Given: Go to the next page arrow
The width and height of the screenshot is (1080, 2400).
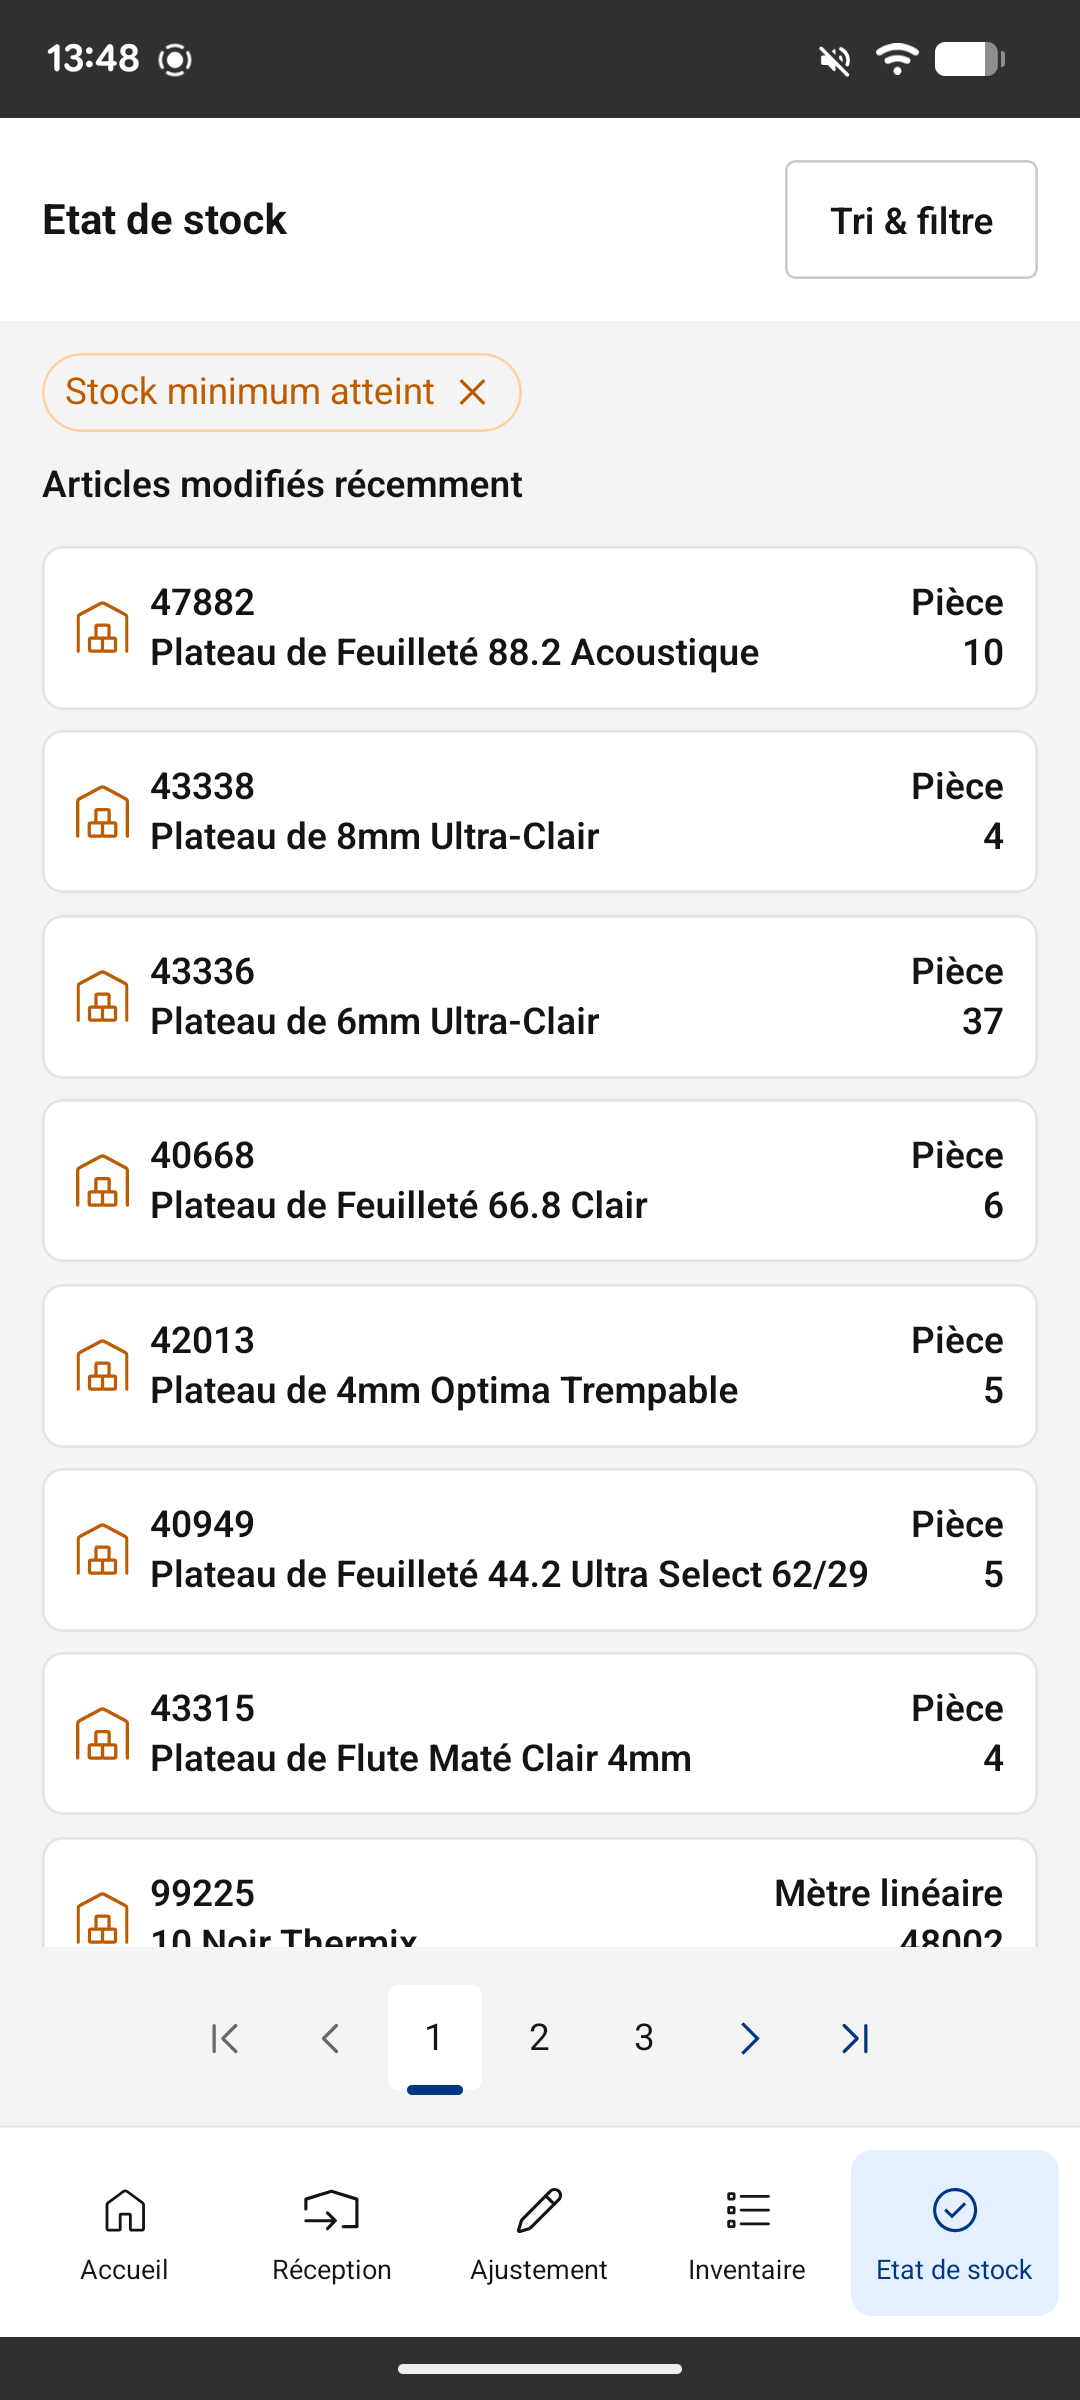Looking at the screenshot, I should pos(750,2038).
